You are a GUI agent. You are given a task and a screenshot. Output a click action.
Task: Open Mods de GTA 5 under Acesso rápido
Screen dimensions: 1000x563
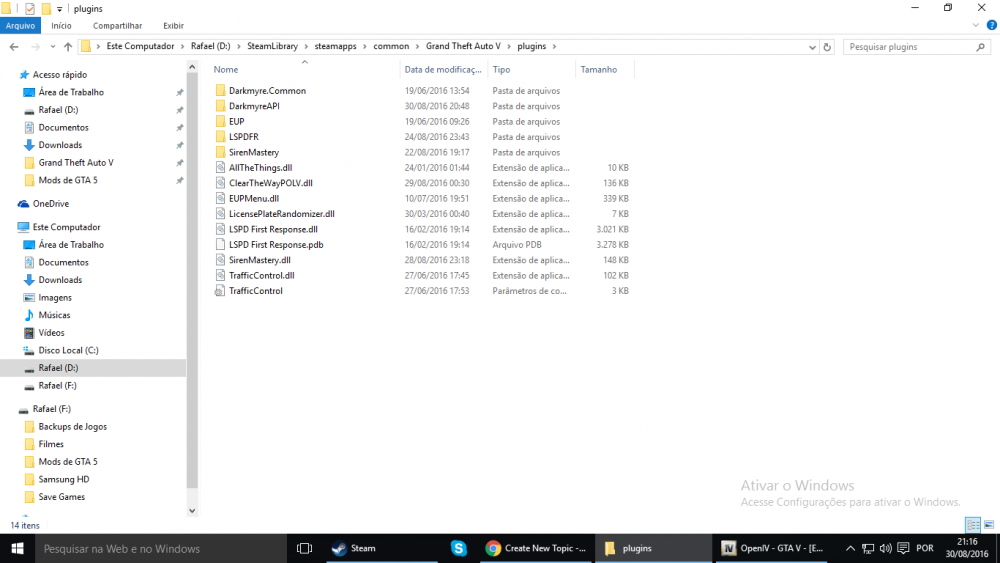click(x=68, y=180)
